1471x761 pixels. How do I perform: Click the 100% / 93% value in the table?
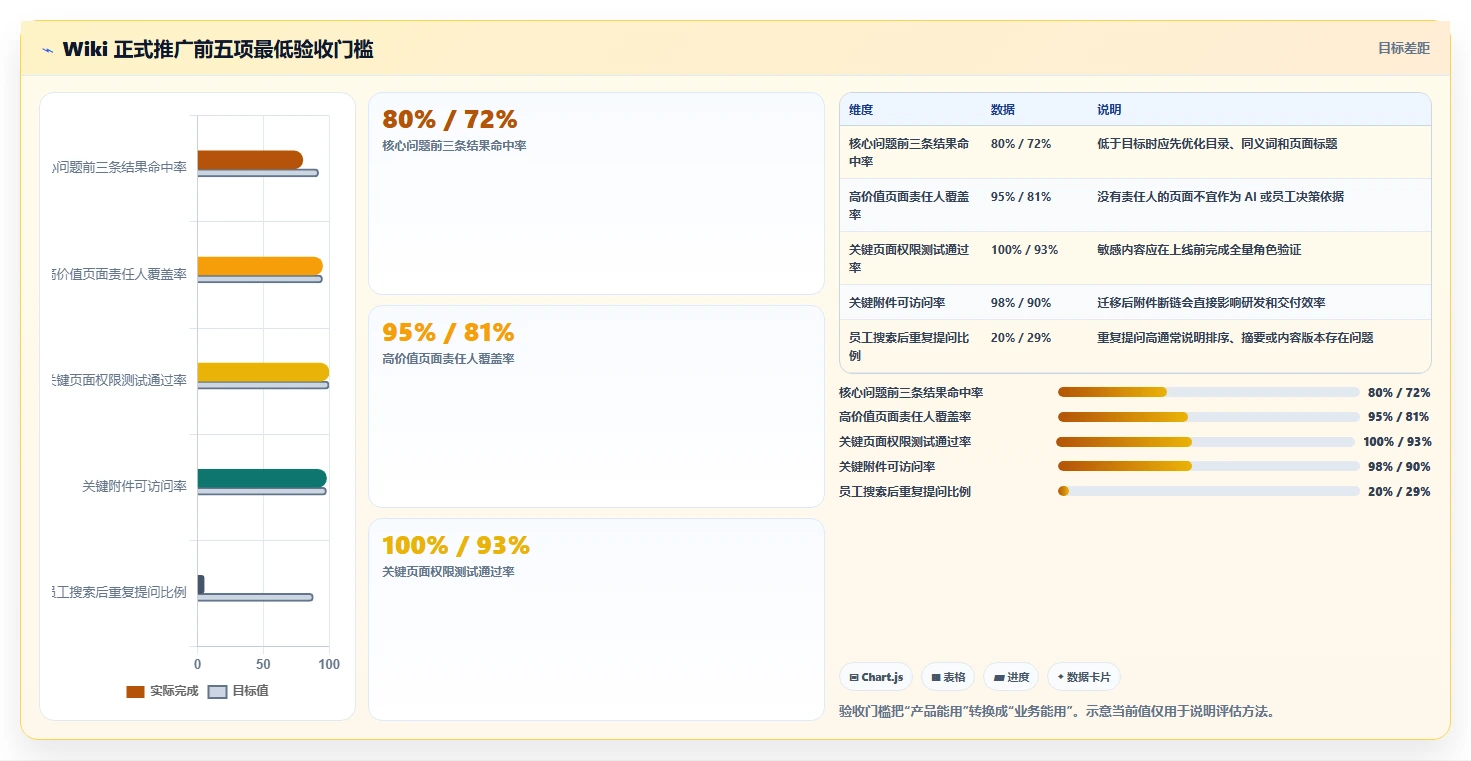(1024, 250)
